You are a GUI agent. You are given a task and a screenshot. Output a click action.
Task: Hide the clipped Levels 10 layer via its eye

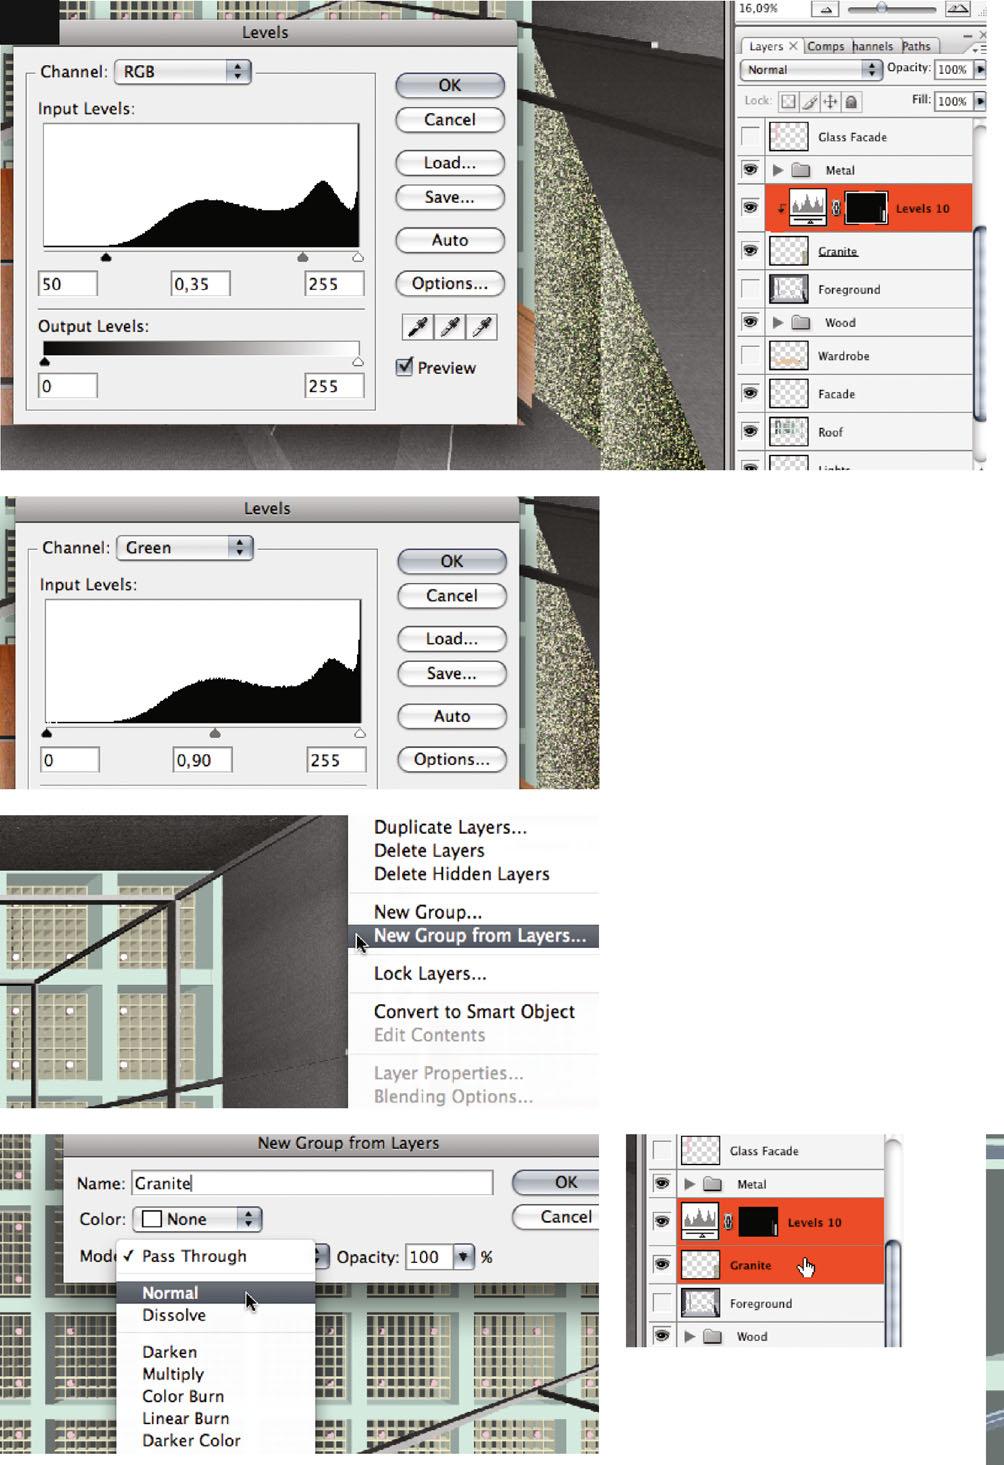pos(750,208)
